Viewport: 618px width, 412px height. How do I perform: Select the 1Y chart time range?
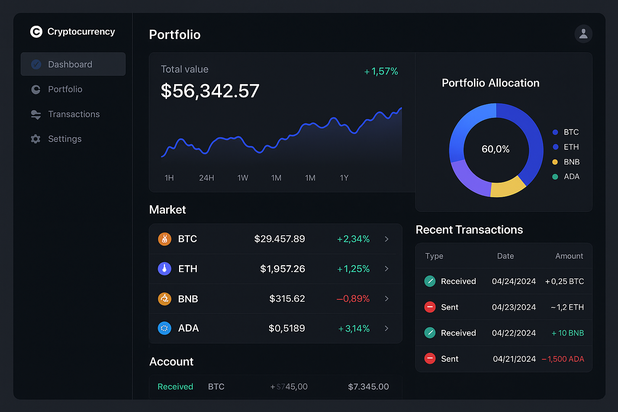pos(344,178)
